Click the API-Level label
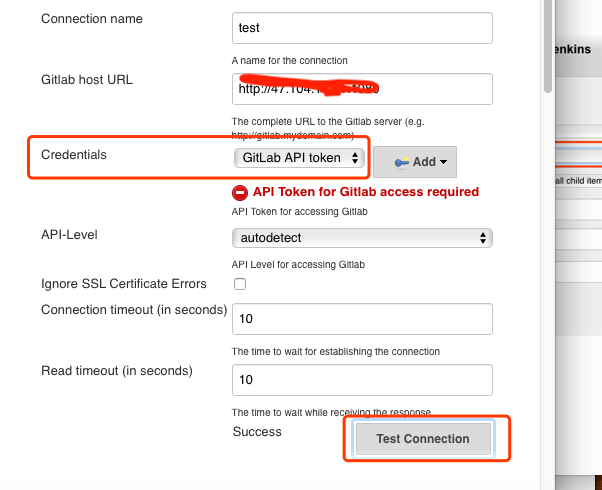This screenshot has width=602, height=490. click(69, 234)
